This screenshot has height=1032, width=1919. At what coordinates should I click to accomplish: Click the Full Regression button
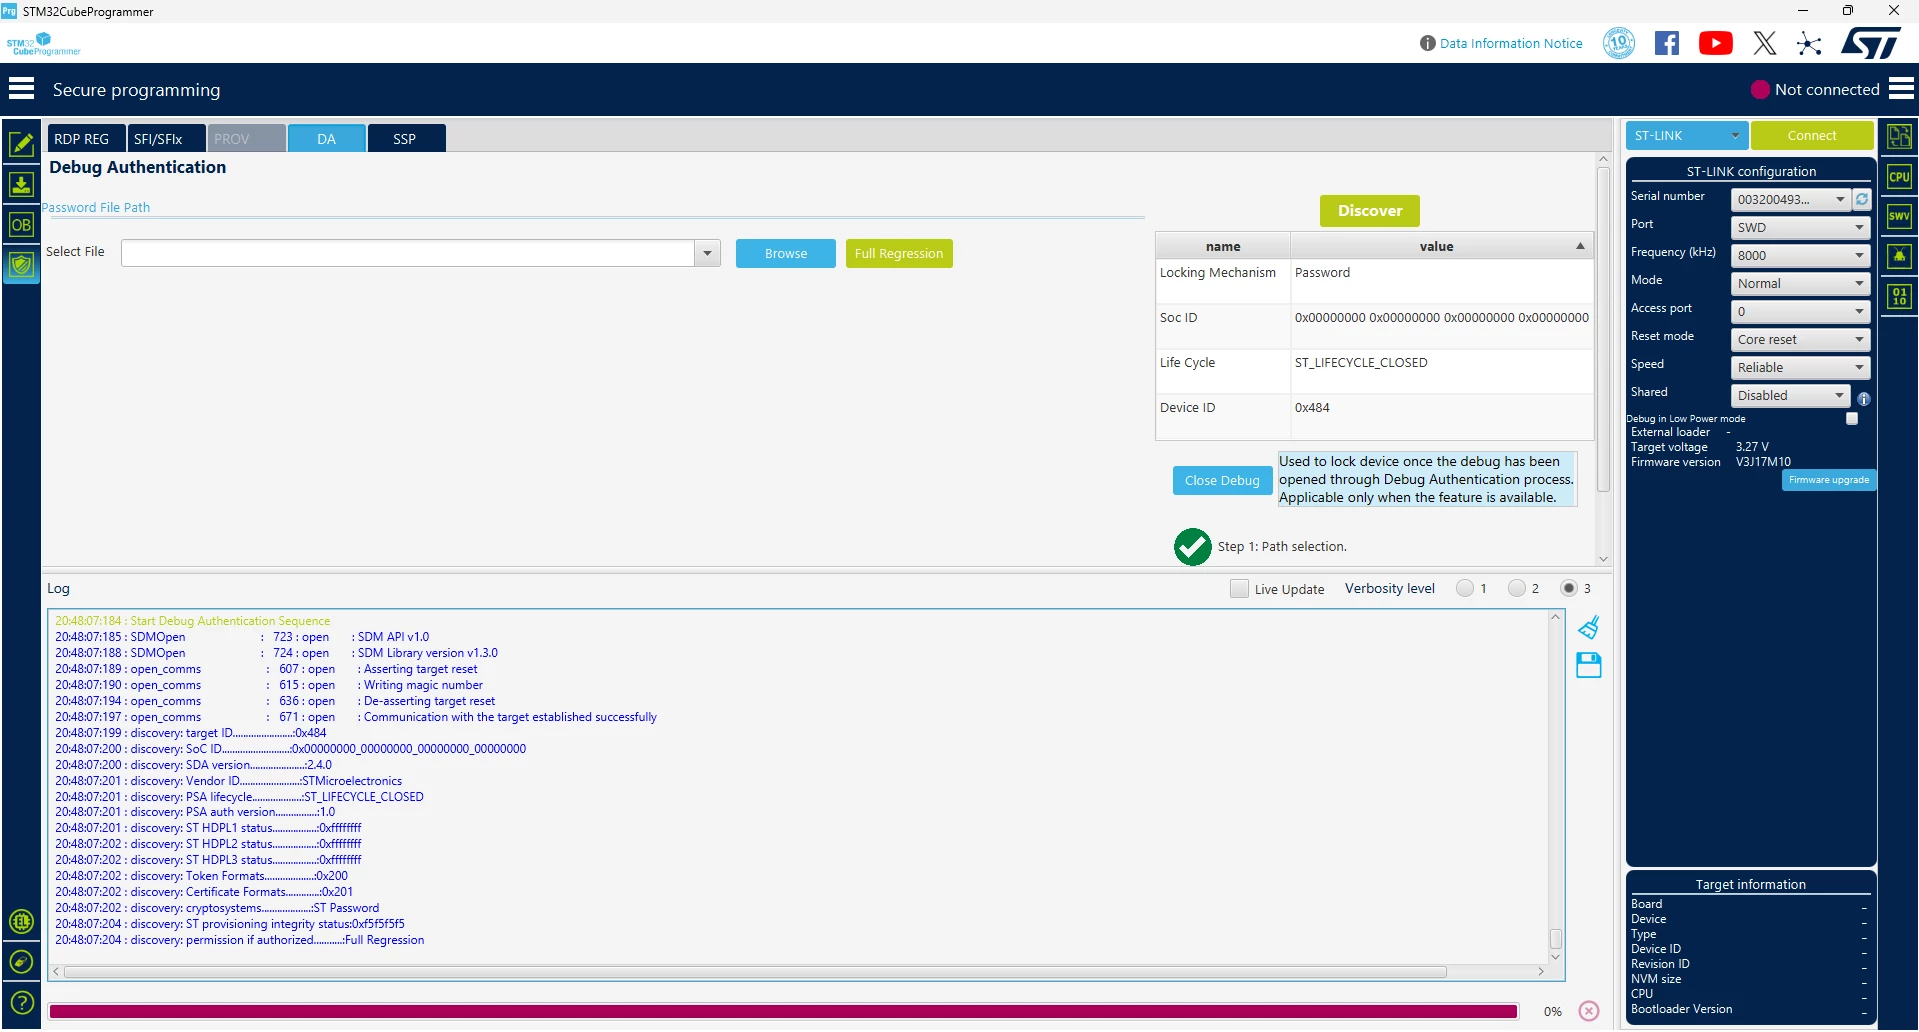point(898,253)
